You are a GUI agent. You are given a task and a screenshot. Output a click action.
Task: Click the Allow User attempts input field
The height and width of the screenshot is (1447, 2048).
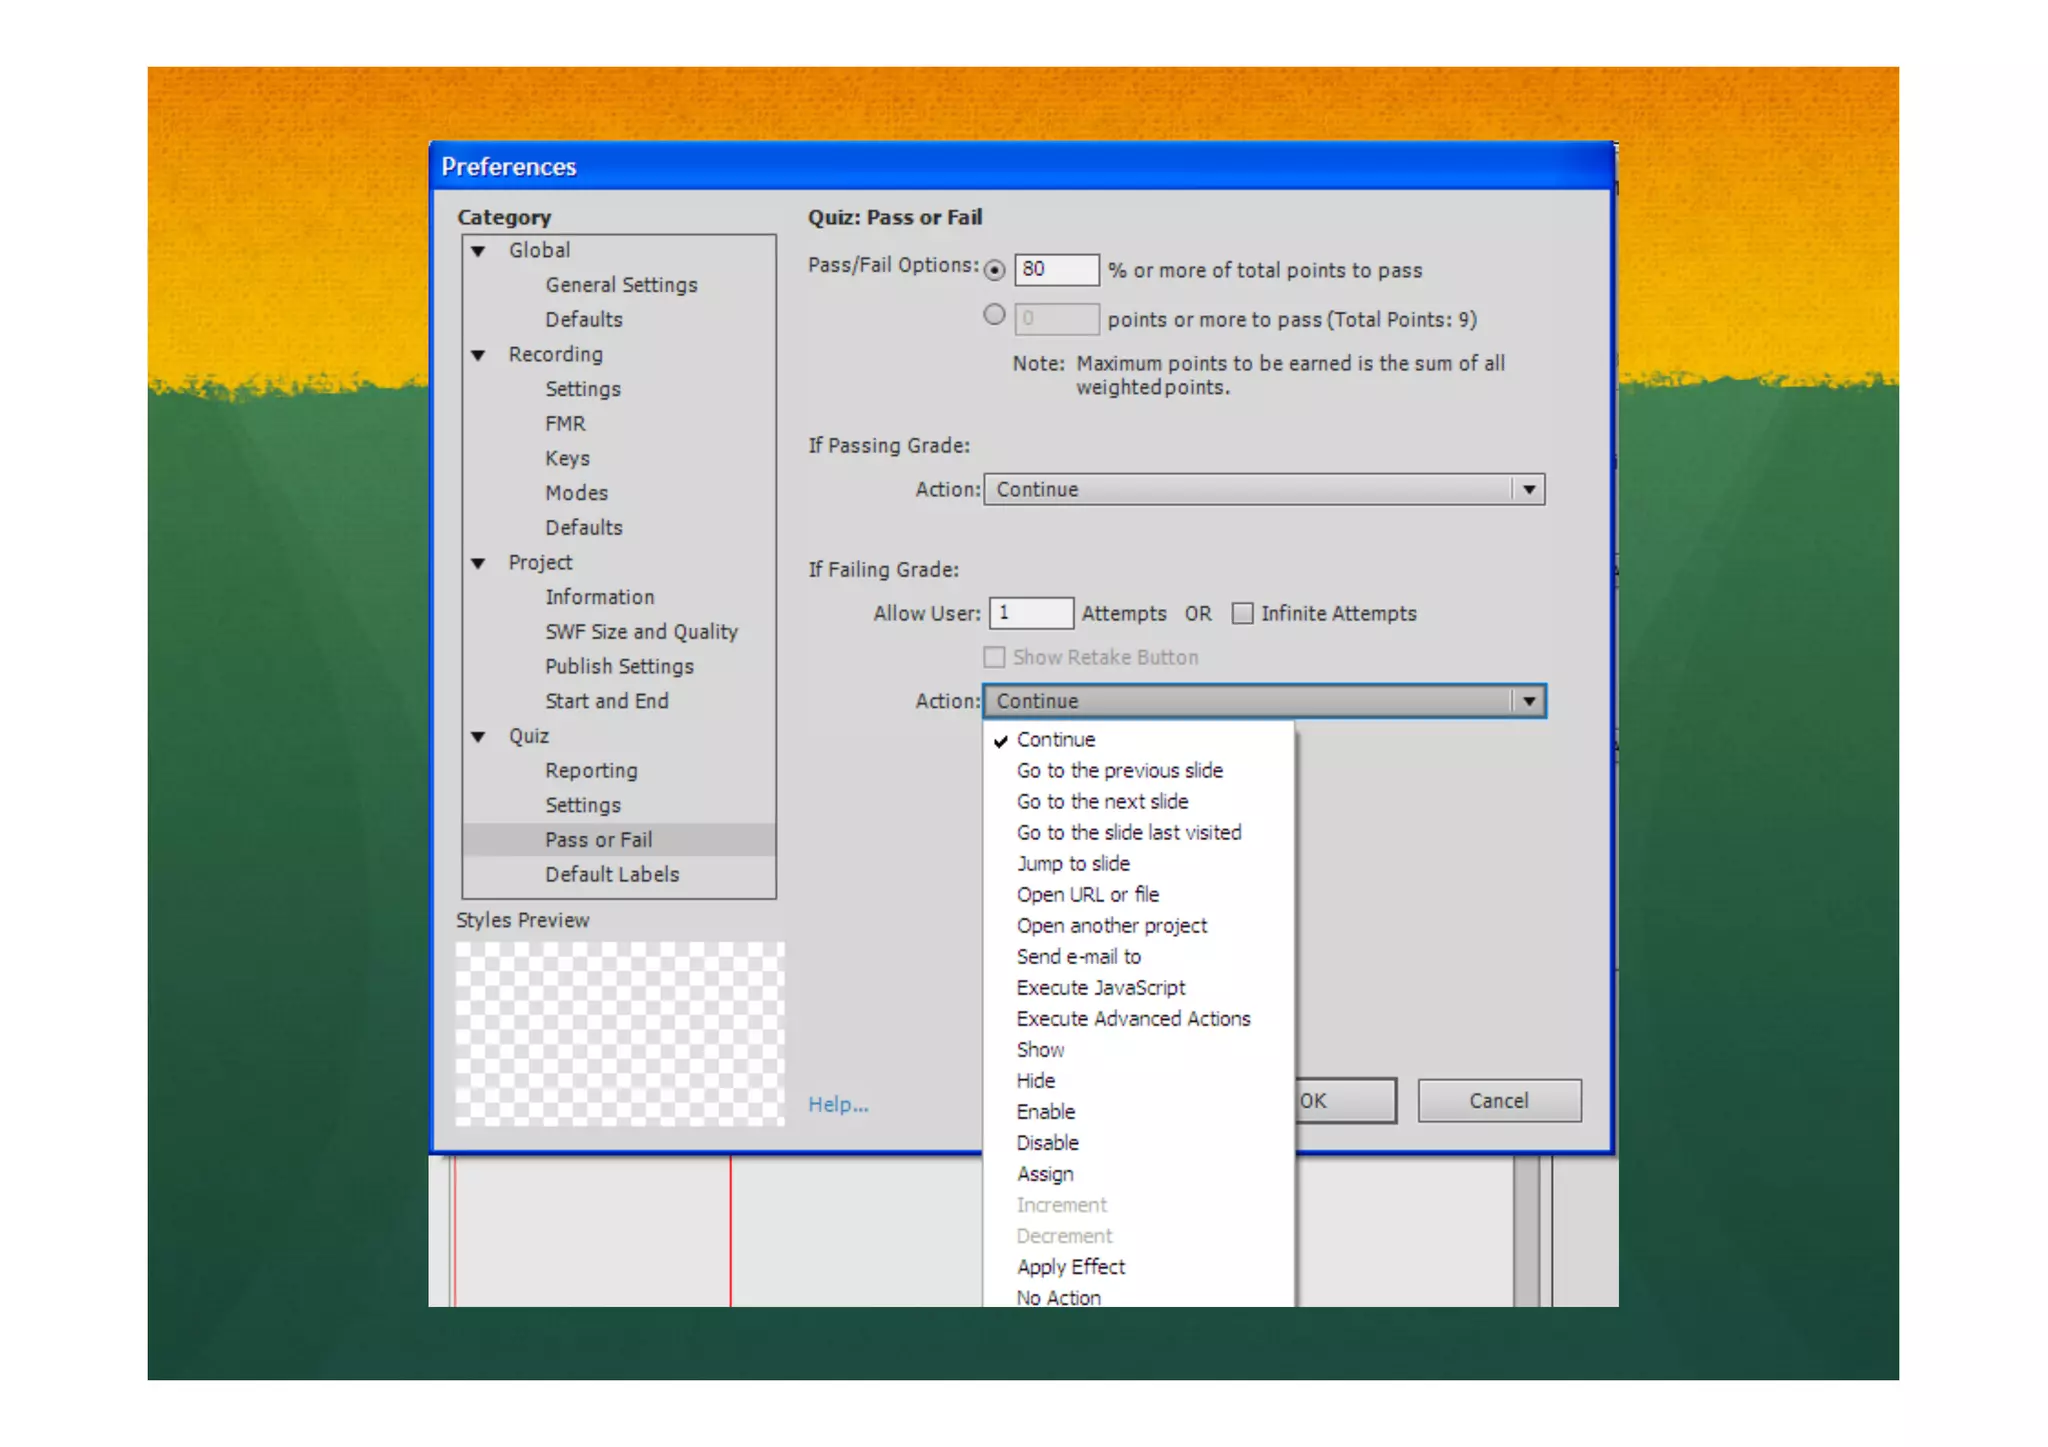(1030, 613)
